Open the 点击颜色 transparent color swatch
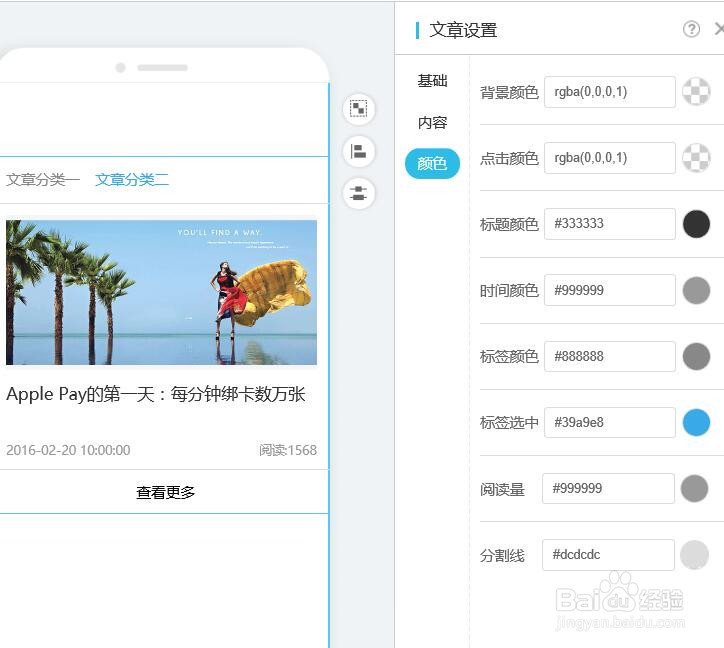 point(696,158)
